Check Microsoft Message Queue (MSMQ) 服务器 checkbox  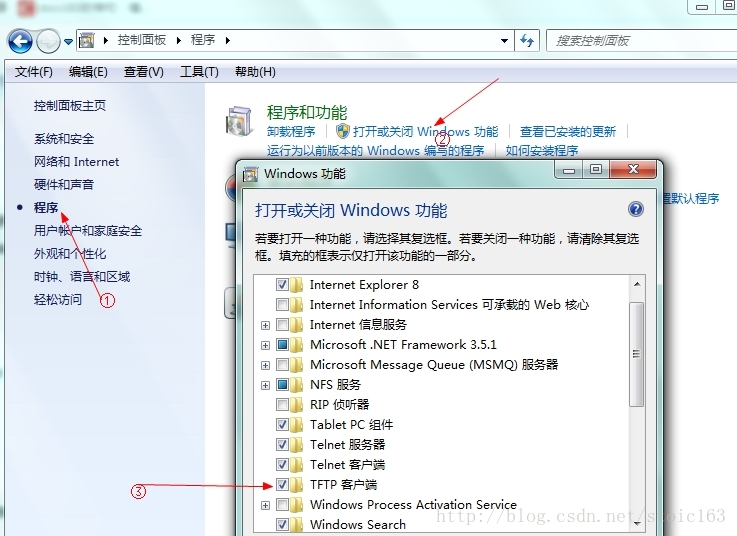[x=282, y=364]
